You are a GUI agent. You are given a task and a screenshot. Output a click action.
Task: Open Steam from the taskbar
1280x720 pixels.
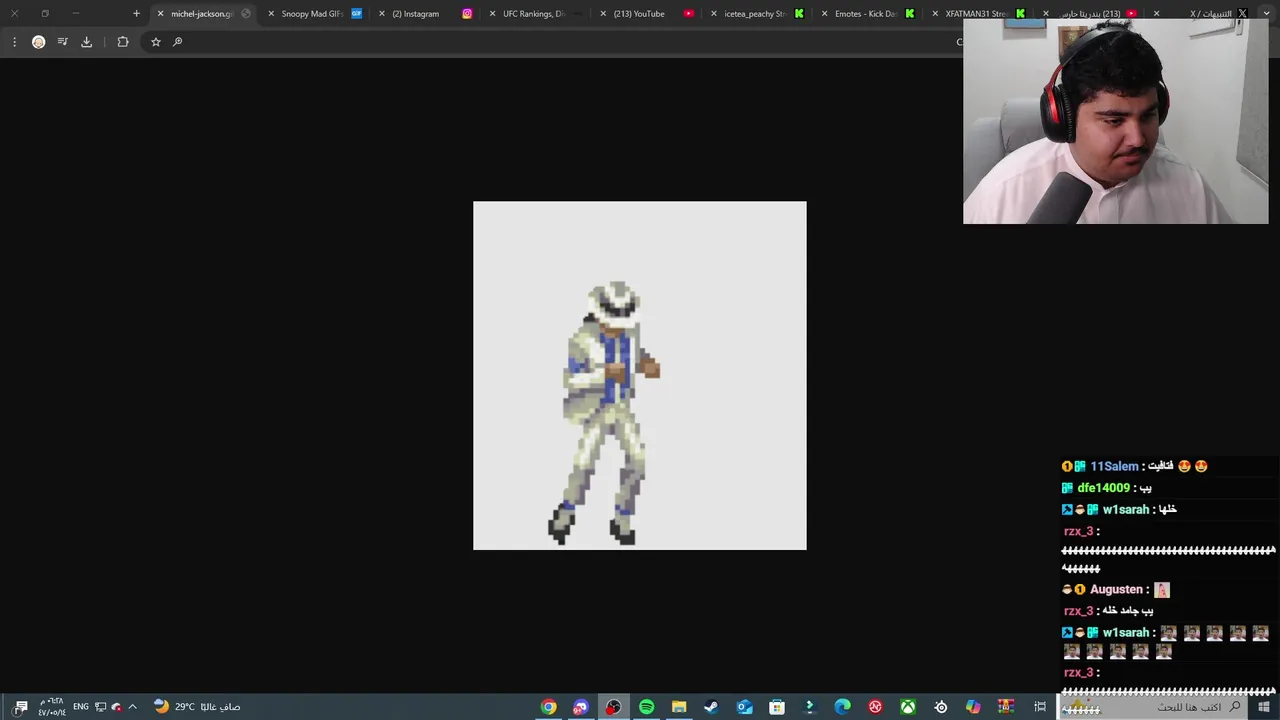(711, 707)
